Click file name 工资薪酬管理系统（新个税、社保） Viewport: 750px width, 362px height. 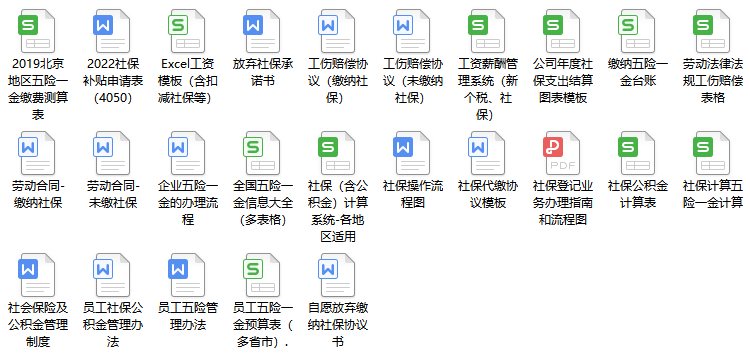(x=487, y=89)
